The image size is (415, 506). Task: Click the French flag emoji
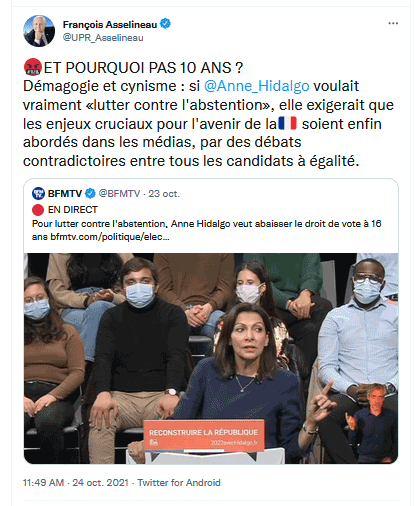pyautogui.click(x=287, y=123)
